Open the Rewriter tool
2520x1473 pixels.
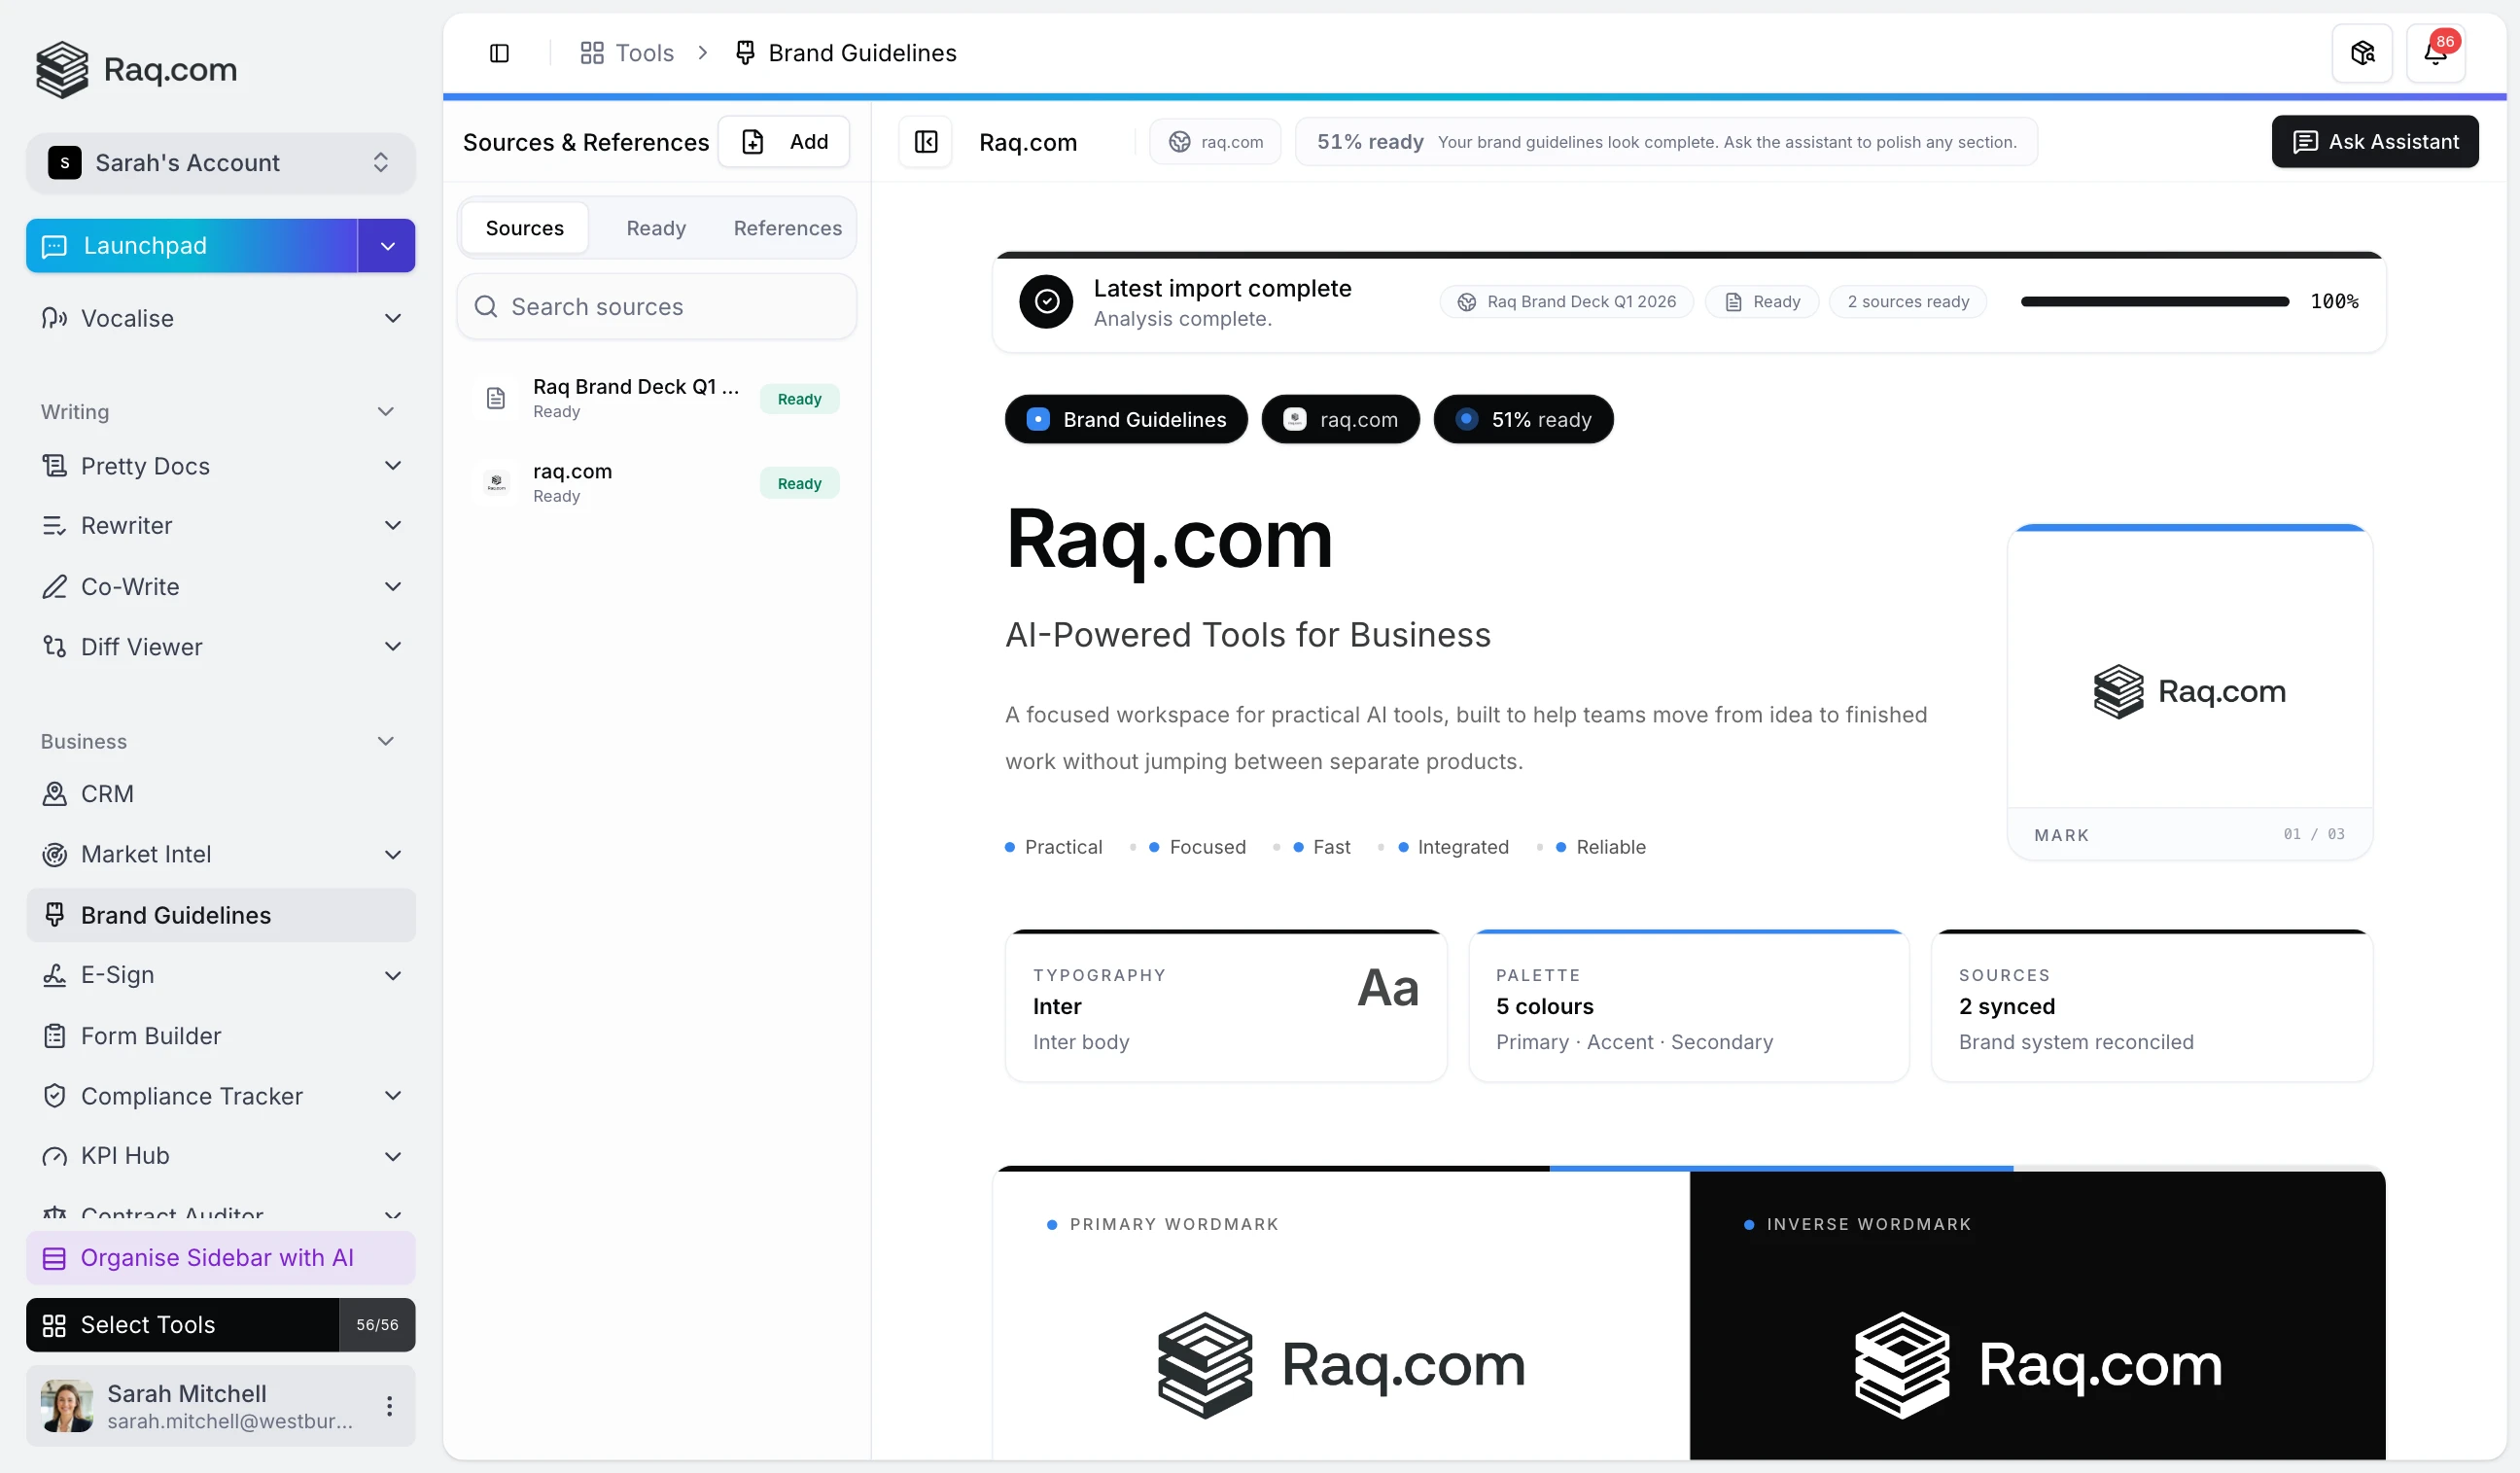pyautogui.click(x=127, y=525)
